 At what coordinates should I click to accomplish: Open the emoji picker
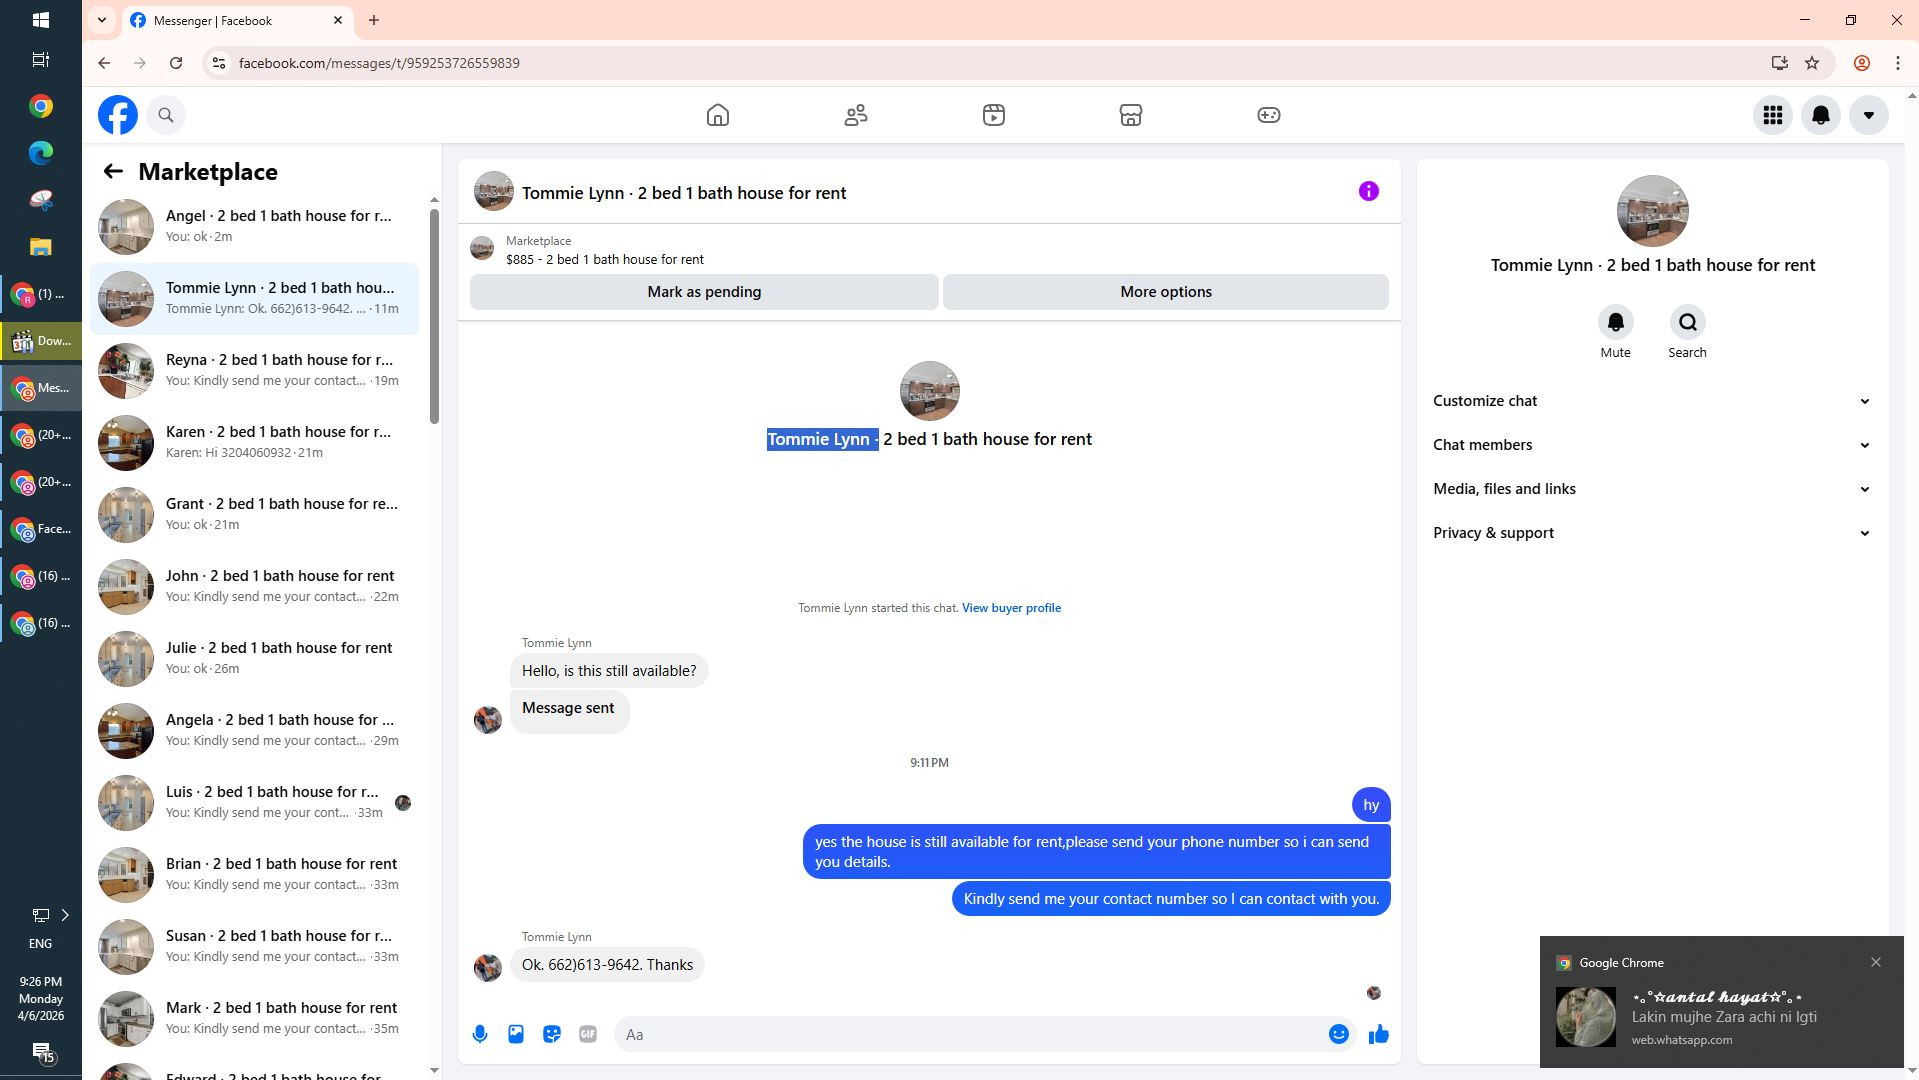point(1339,1035)
